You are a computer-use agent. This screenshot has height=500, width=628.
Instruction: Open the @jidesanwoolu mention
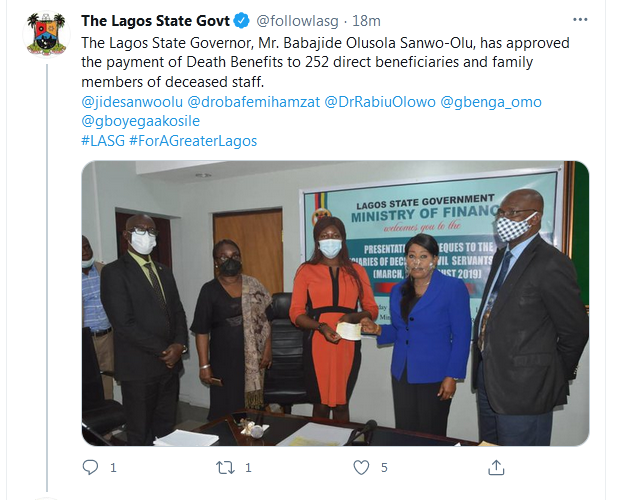pyautogui.click(x=132, y=102)
